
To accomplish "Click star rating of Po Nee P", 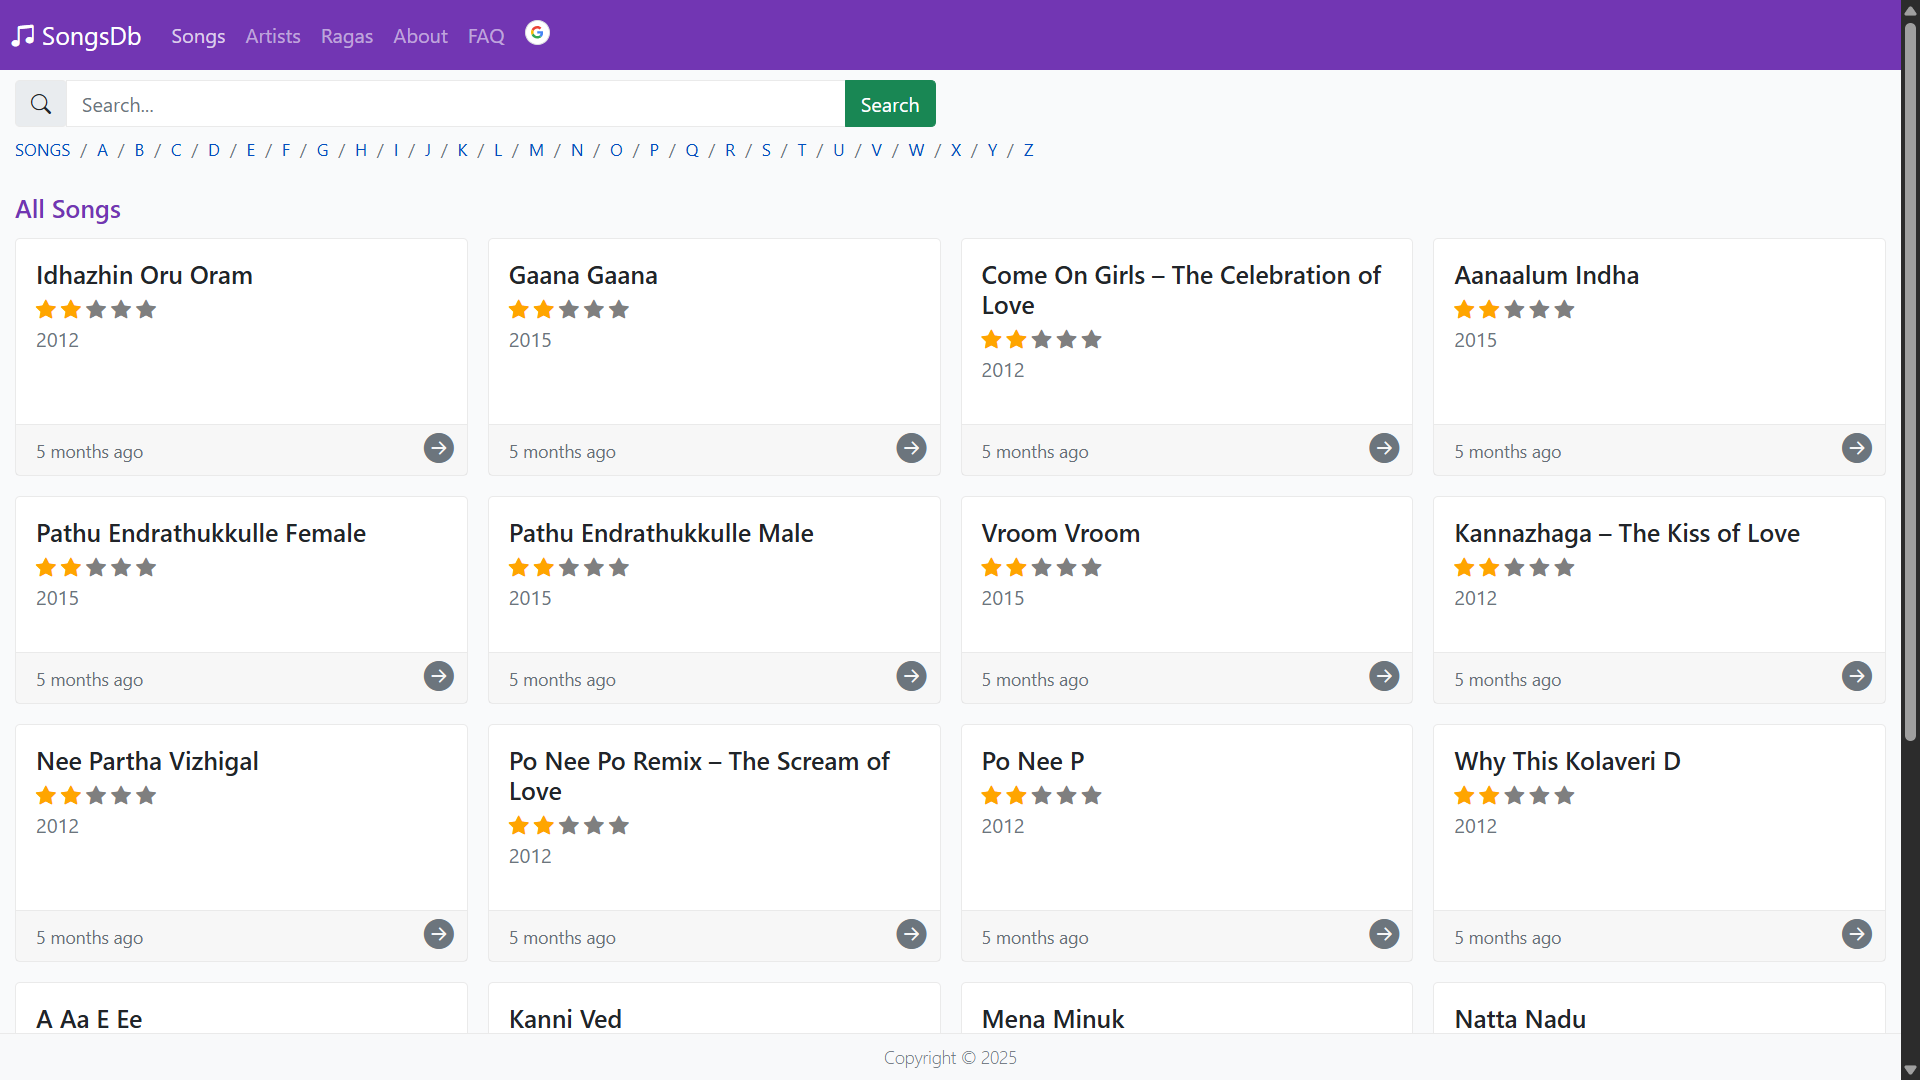I will (x=1041, y=796).
